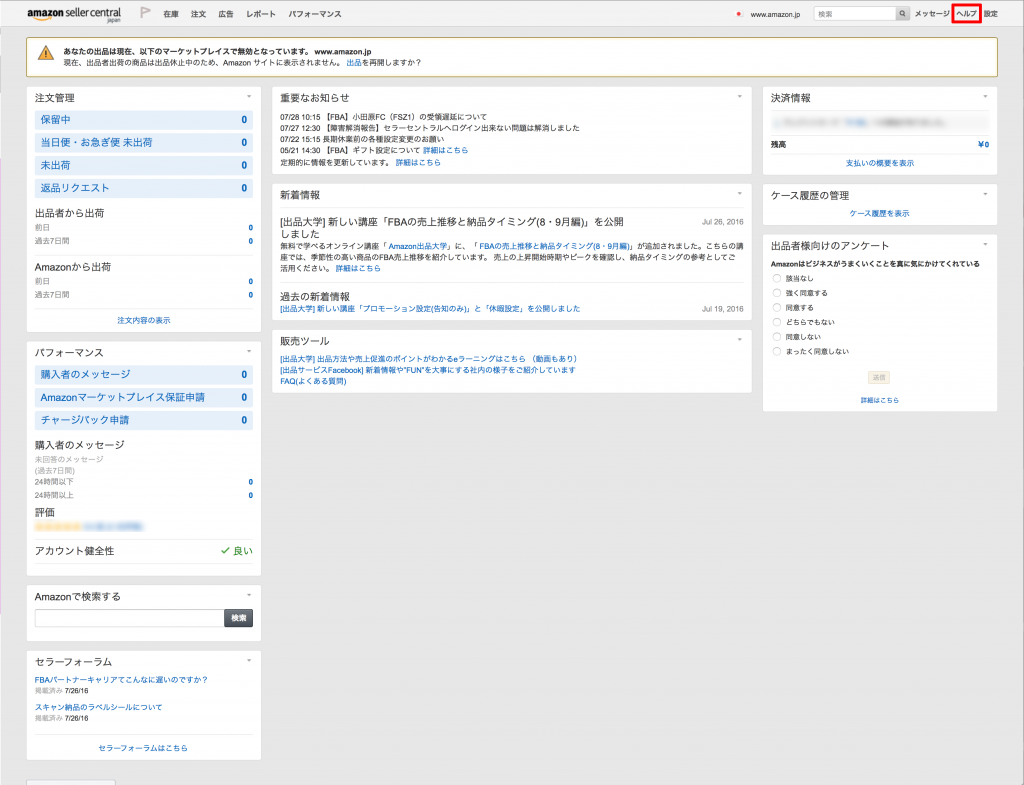This screenshot has height=785, width=1024.
Task: Open the ケース履歴を表示 link
Action: tap(879, 214)
